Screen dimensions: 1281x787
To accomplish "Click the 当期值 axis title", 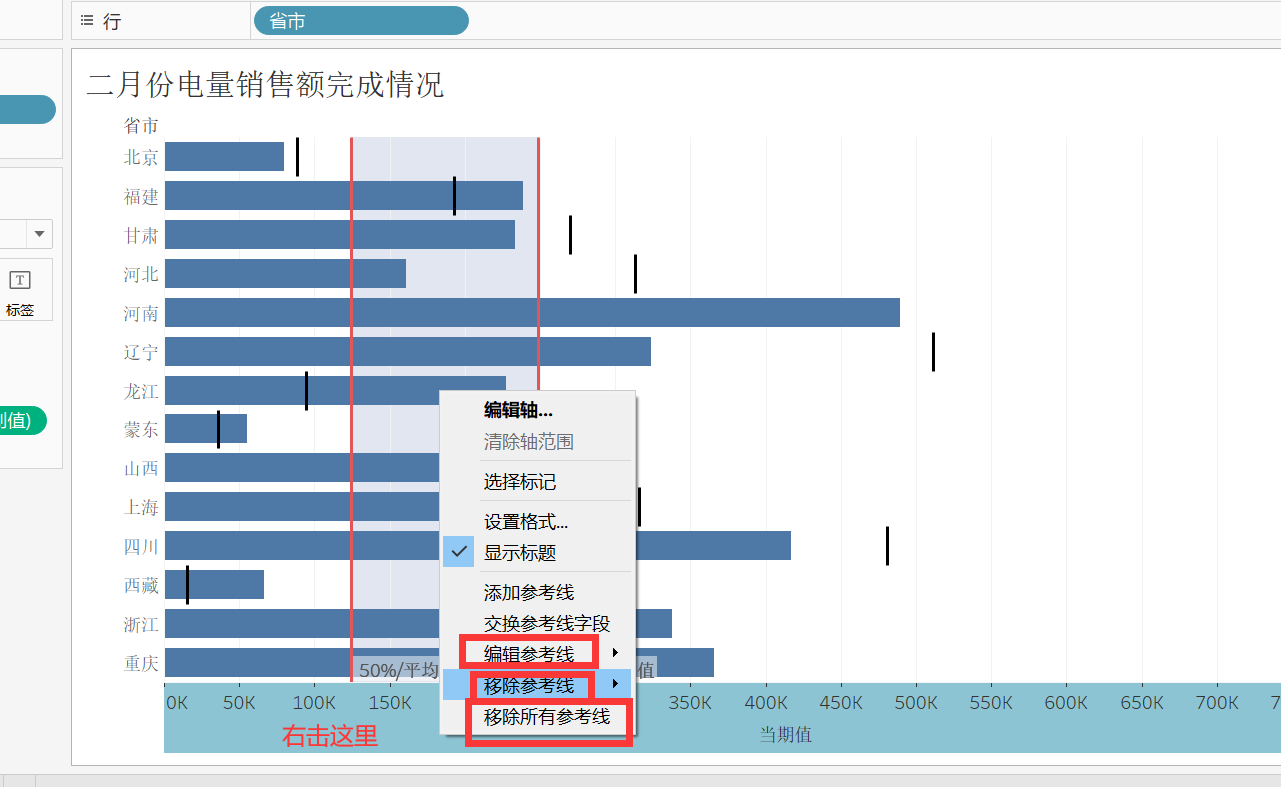I will point(785,735).
